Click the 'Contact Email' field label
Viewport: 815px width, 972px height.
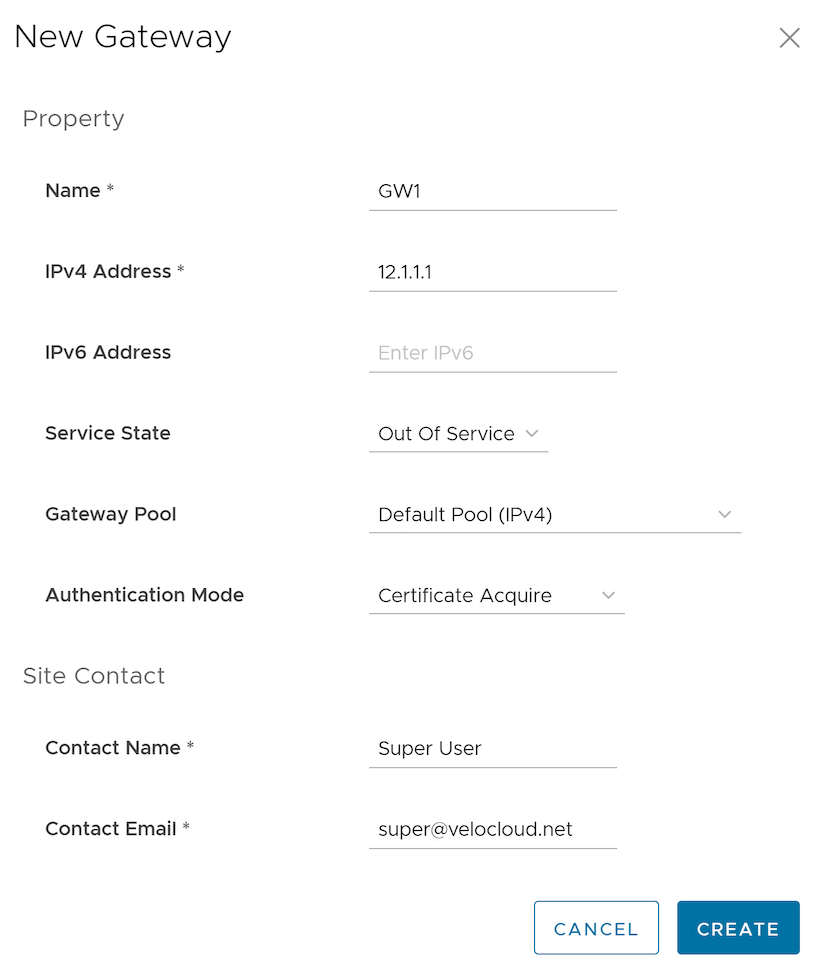pyautogui.click(x=111, y=829)
